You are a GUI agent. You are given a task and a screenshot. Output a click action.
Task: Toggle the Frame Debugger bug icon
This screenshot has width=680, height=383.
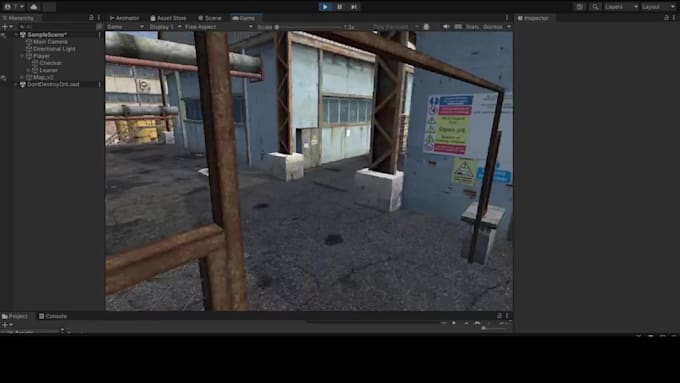point(426,27)
